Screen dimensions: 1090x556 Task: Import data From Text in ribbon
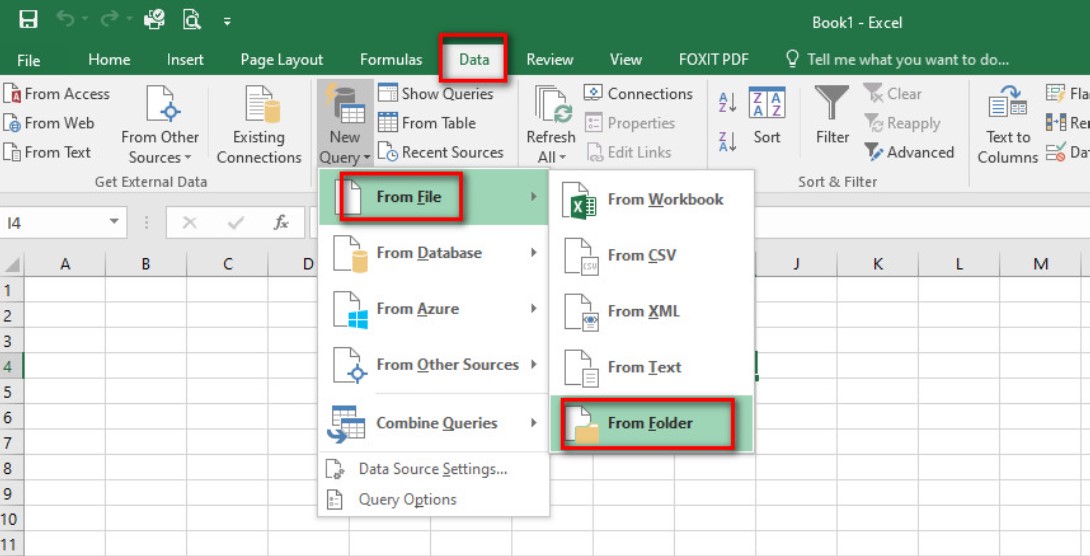pyautogui.click(x=47, y=152)
